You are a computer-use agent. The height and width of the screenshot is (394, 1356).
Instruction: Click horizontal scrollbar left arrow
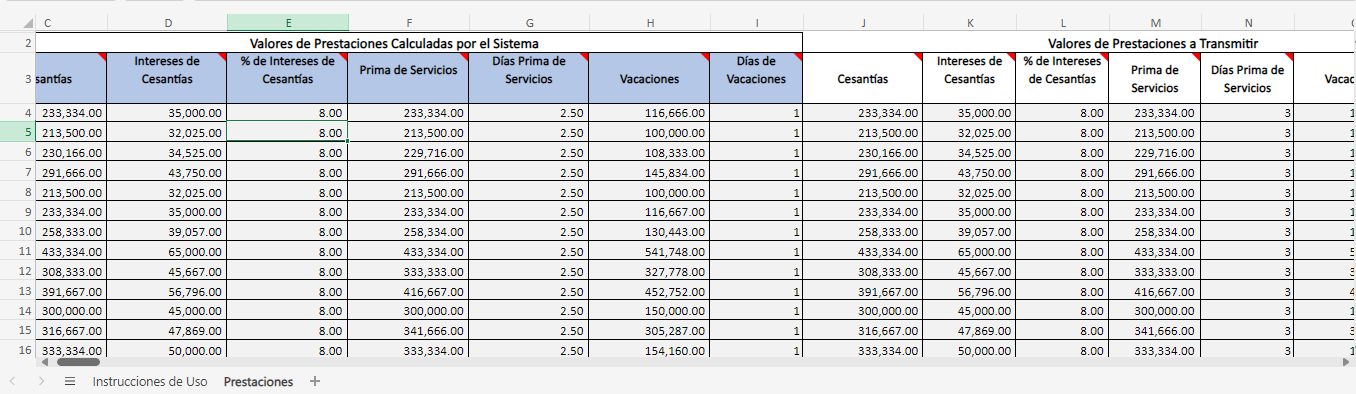pos(44,362)
